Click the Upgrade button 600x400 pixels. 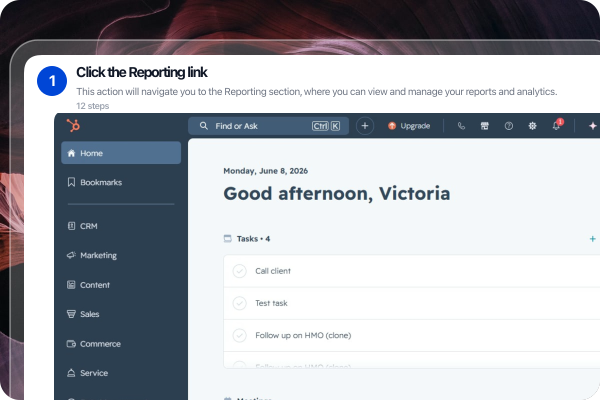coord(409,126)
